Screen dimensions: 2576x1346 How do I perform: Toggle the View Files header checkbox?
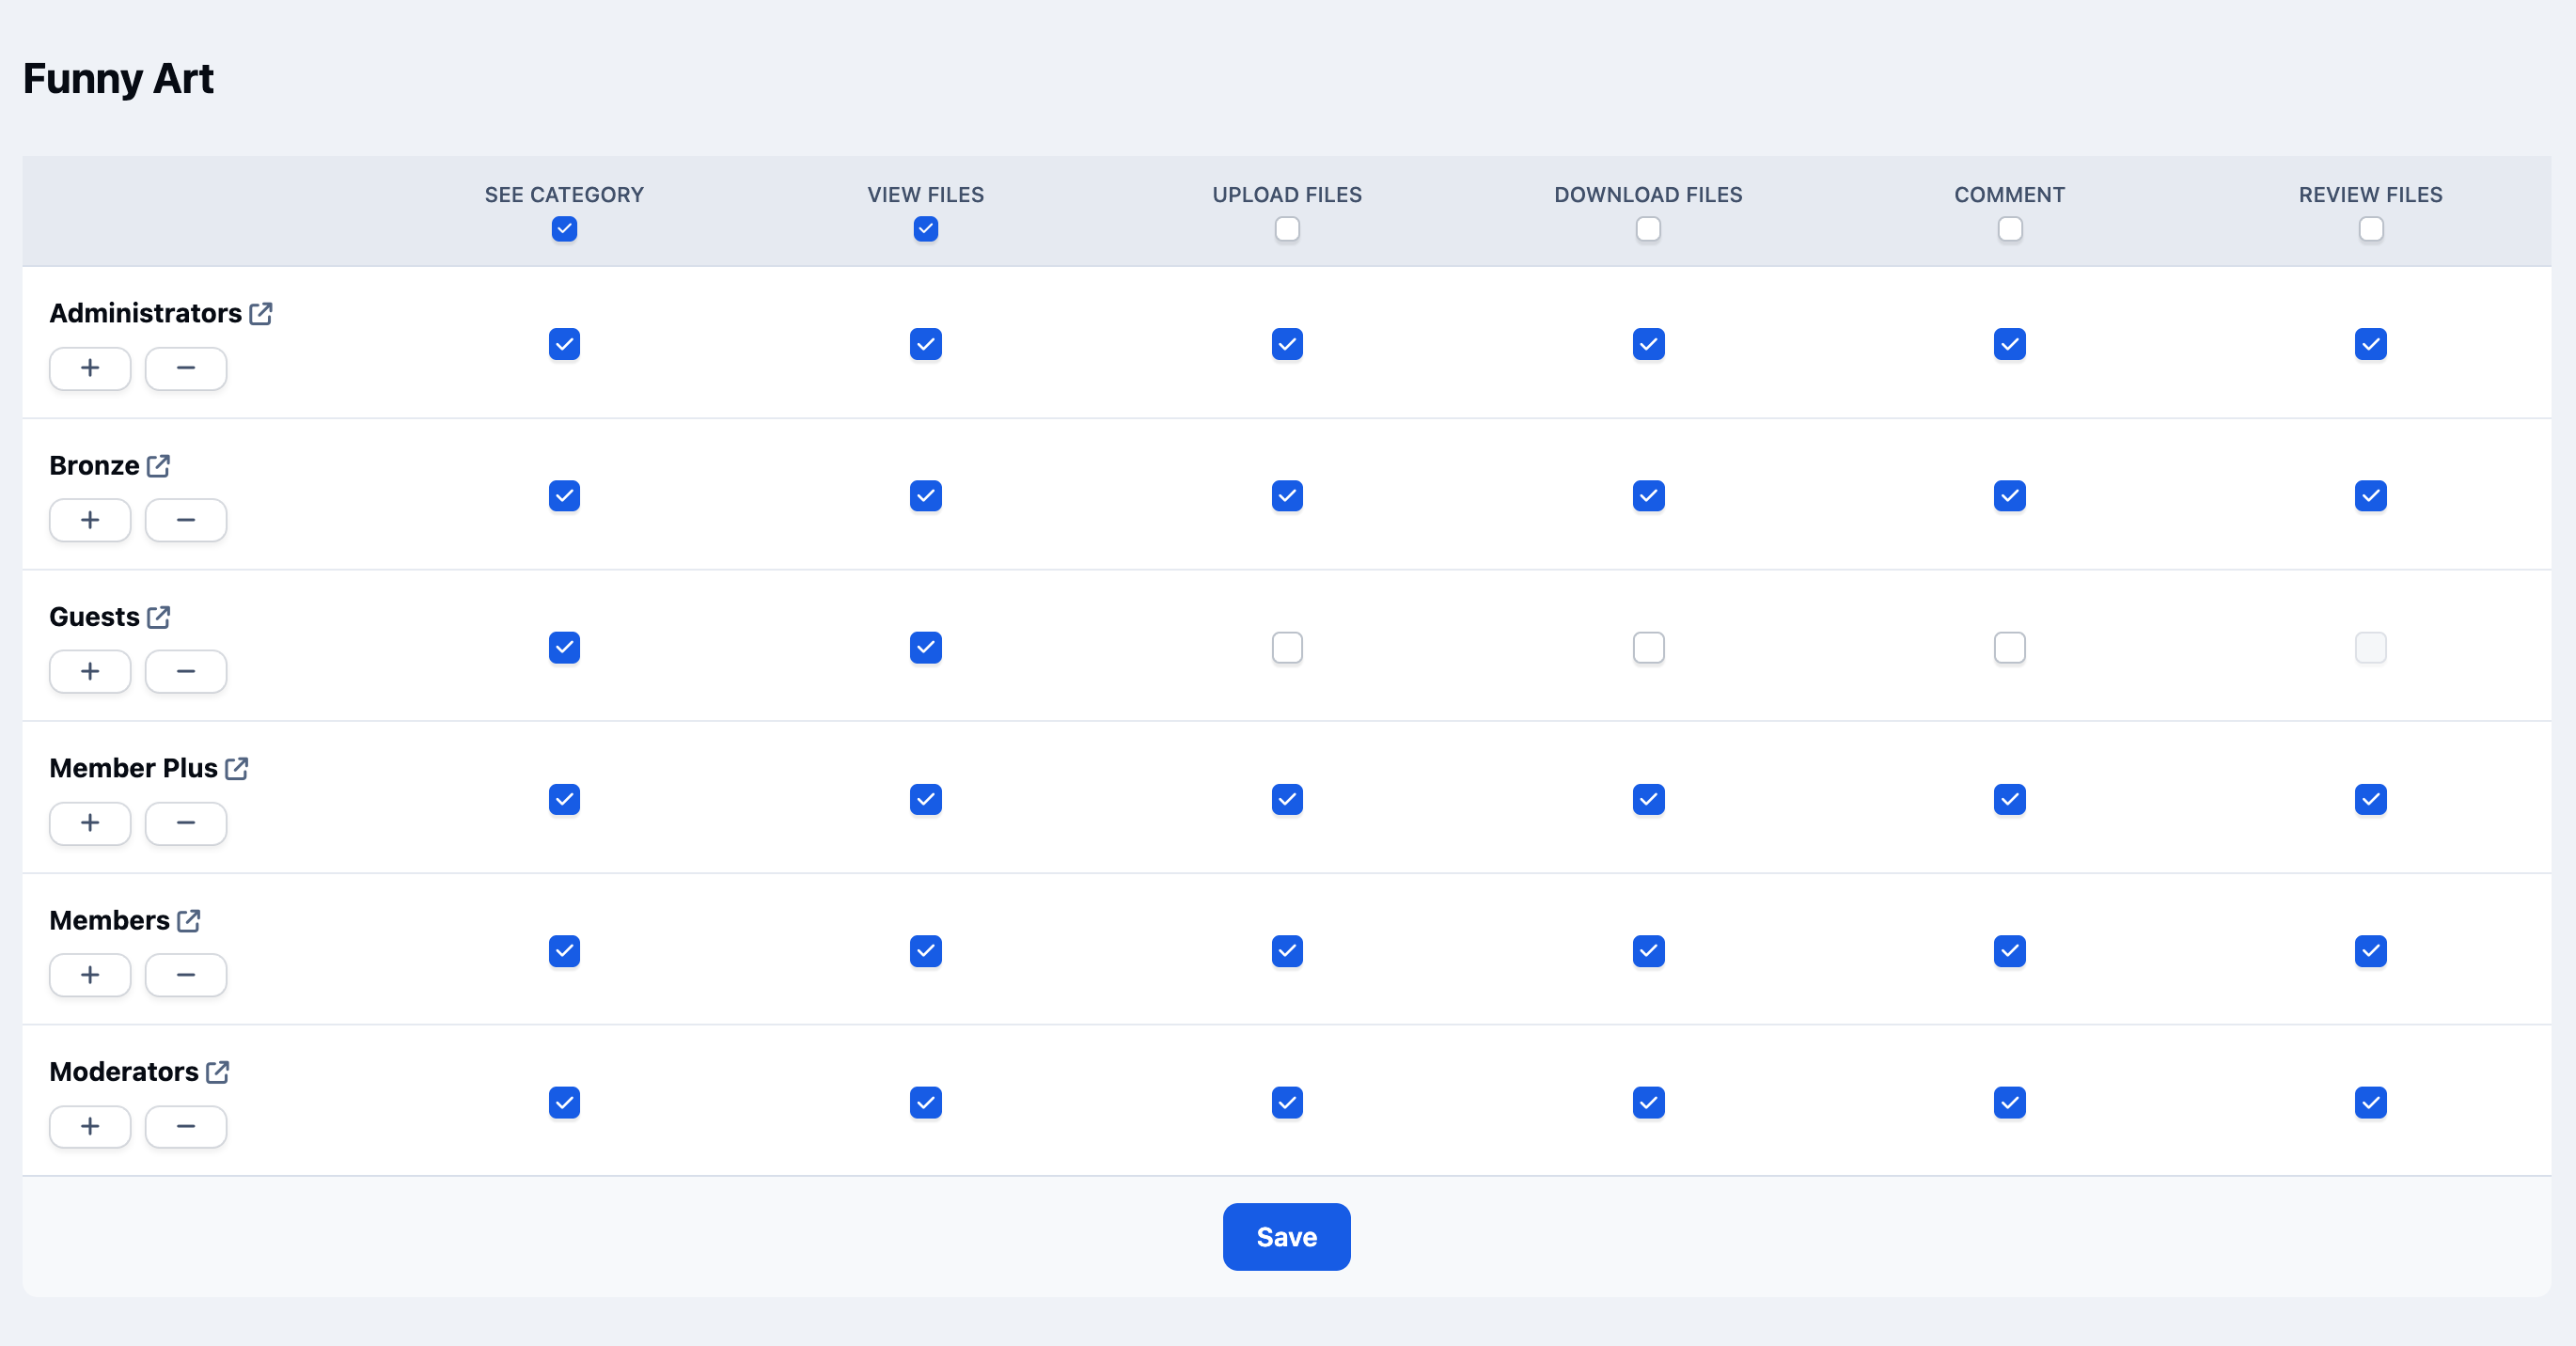(x=926, y=229)
